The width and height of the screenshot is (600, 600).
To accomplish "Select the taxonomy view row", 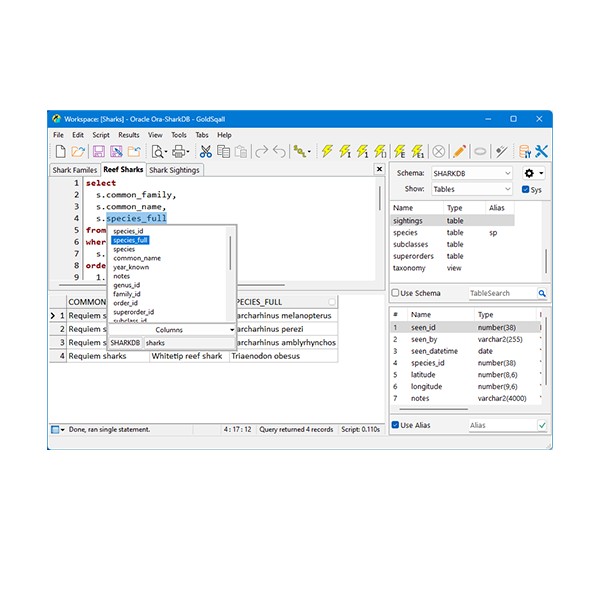I will pos(410,268).
